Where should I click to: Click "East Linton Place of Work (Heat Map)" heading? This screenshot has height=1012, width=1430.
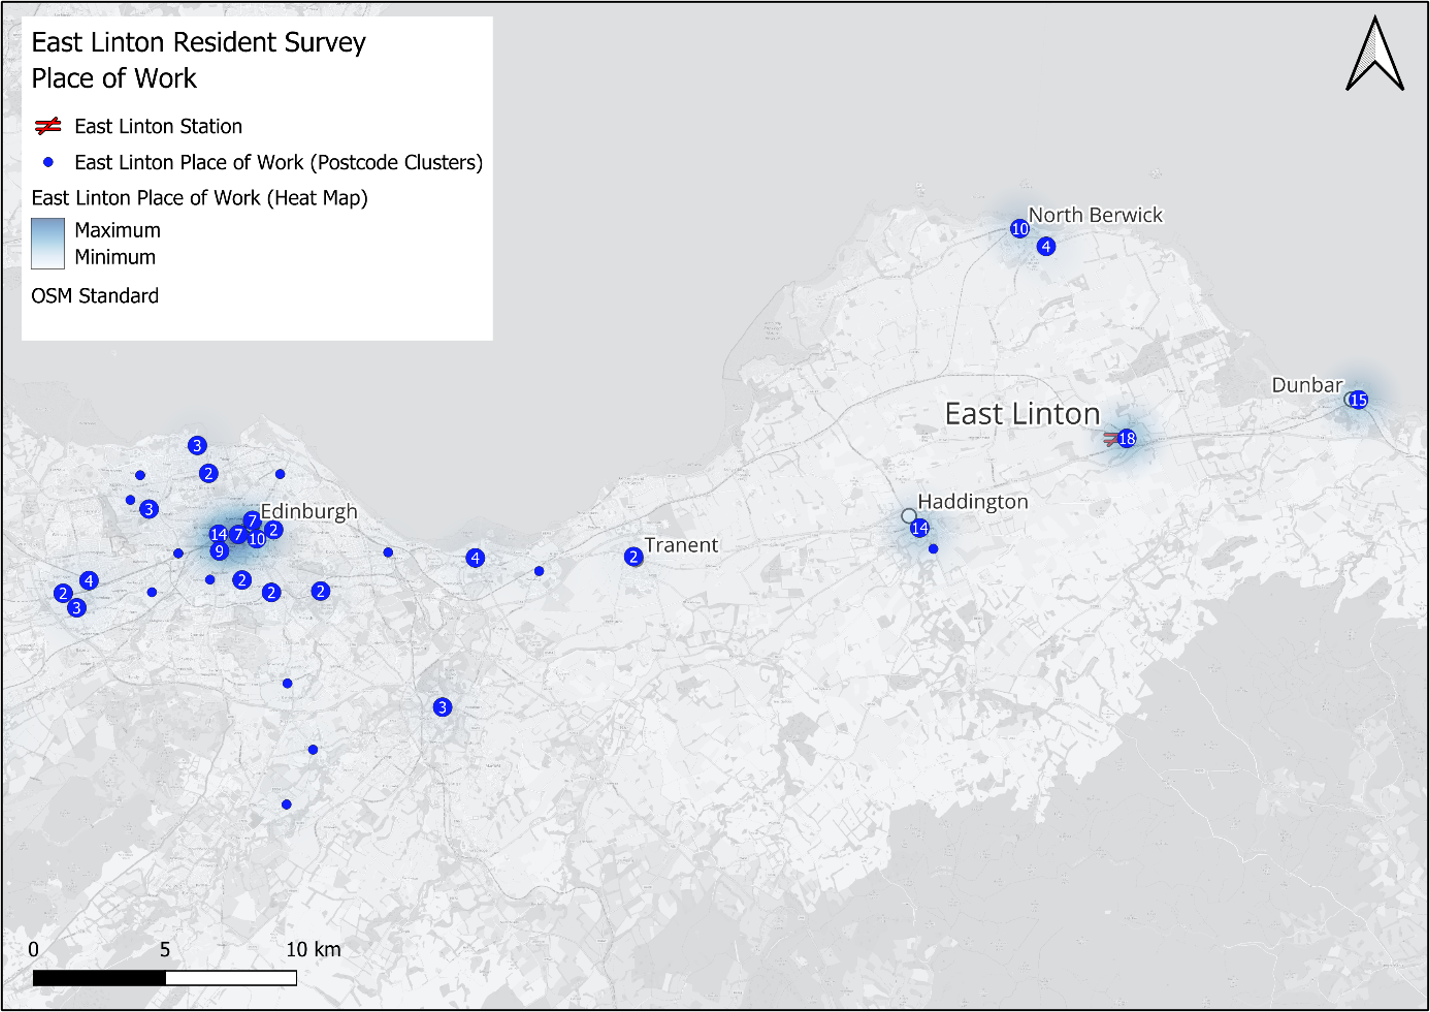pos(199,198)
